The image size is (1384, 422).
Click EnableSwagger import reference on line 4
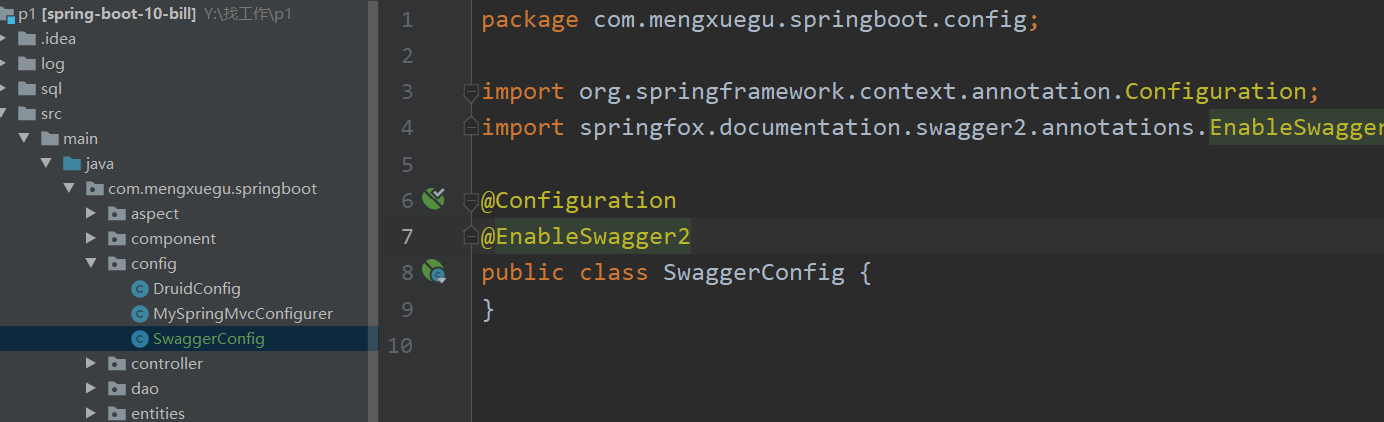click(x=1295, y=128)
